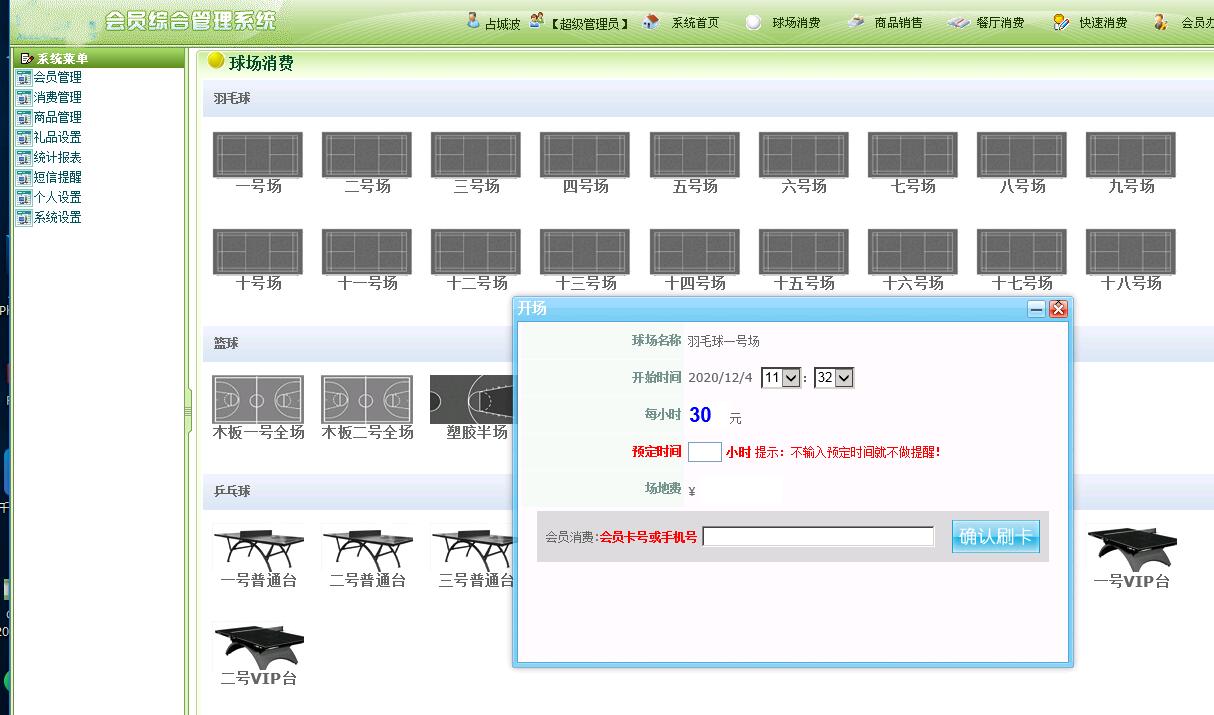This screenshot has height=715, width=1214.
Task: Close the 开场 dialog
Action: 1059,309
